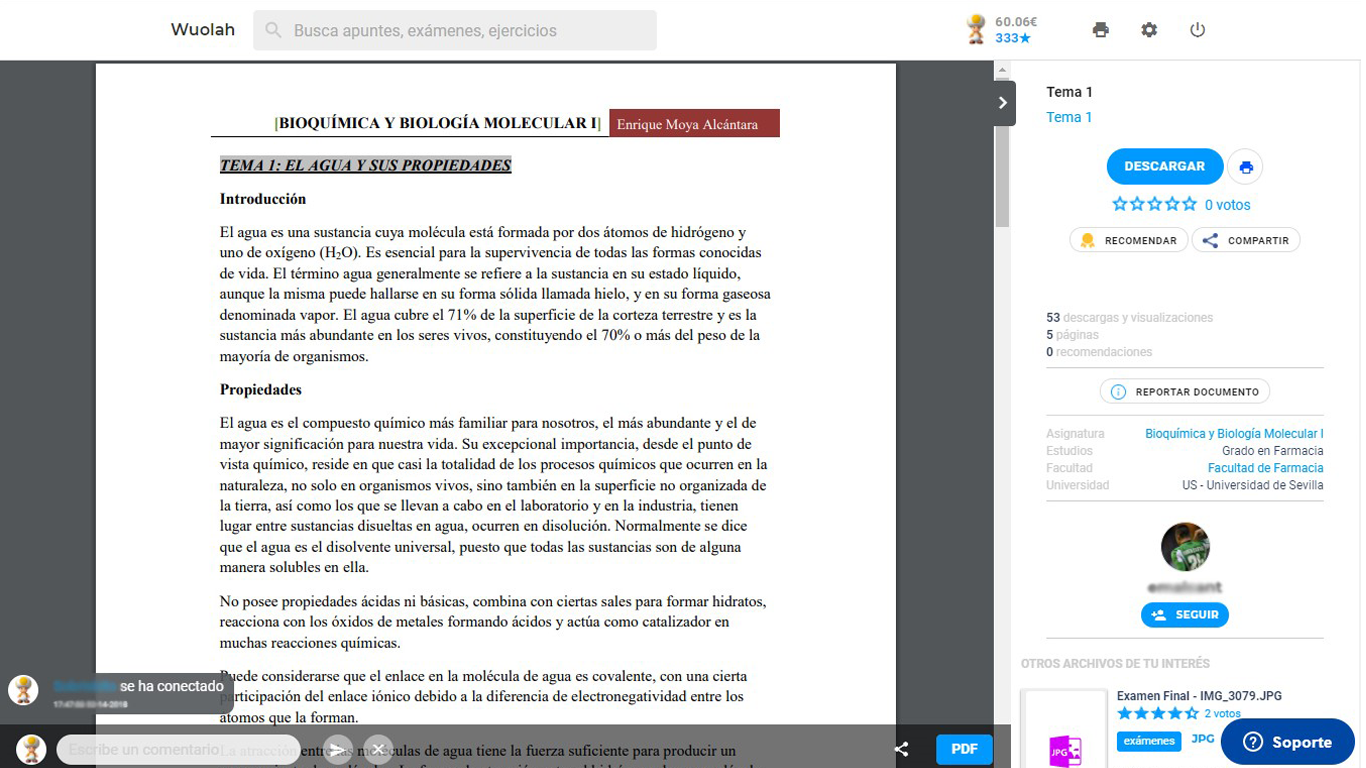Click the comment input field
The height and width of the screenshot is (768, 1366).
(x=178, y=749)
